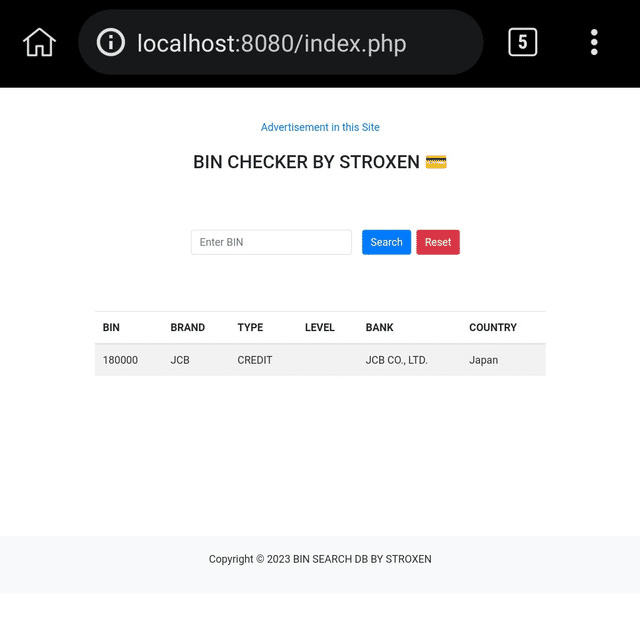The width and height of the screenshot is (640, 619).
Task: Click the BRAND column header
Action: click(x=187, y=327)
